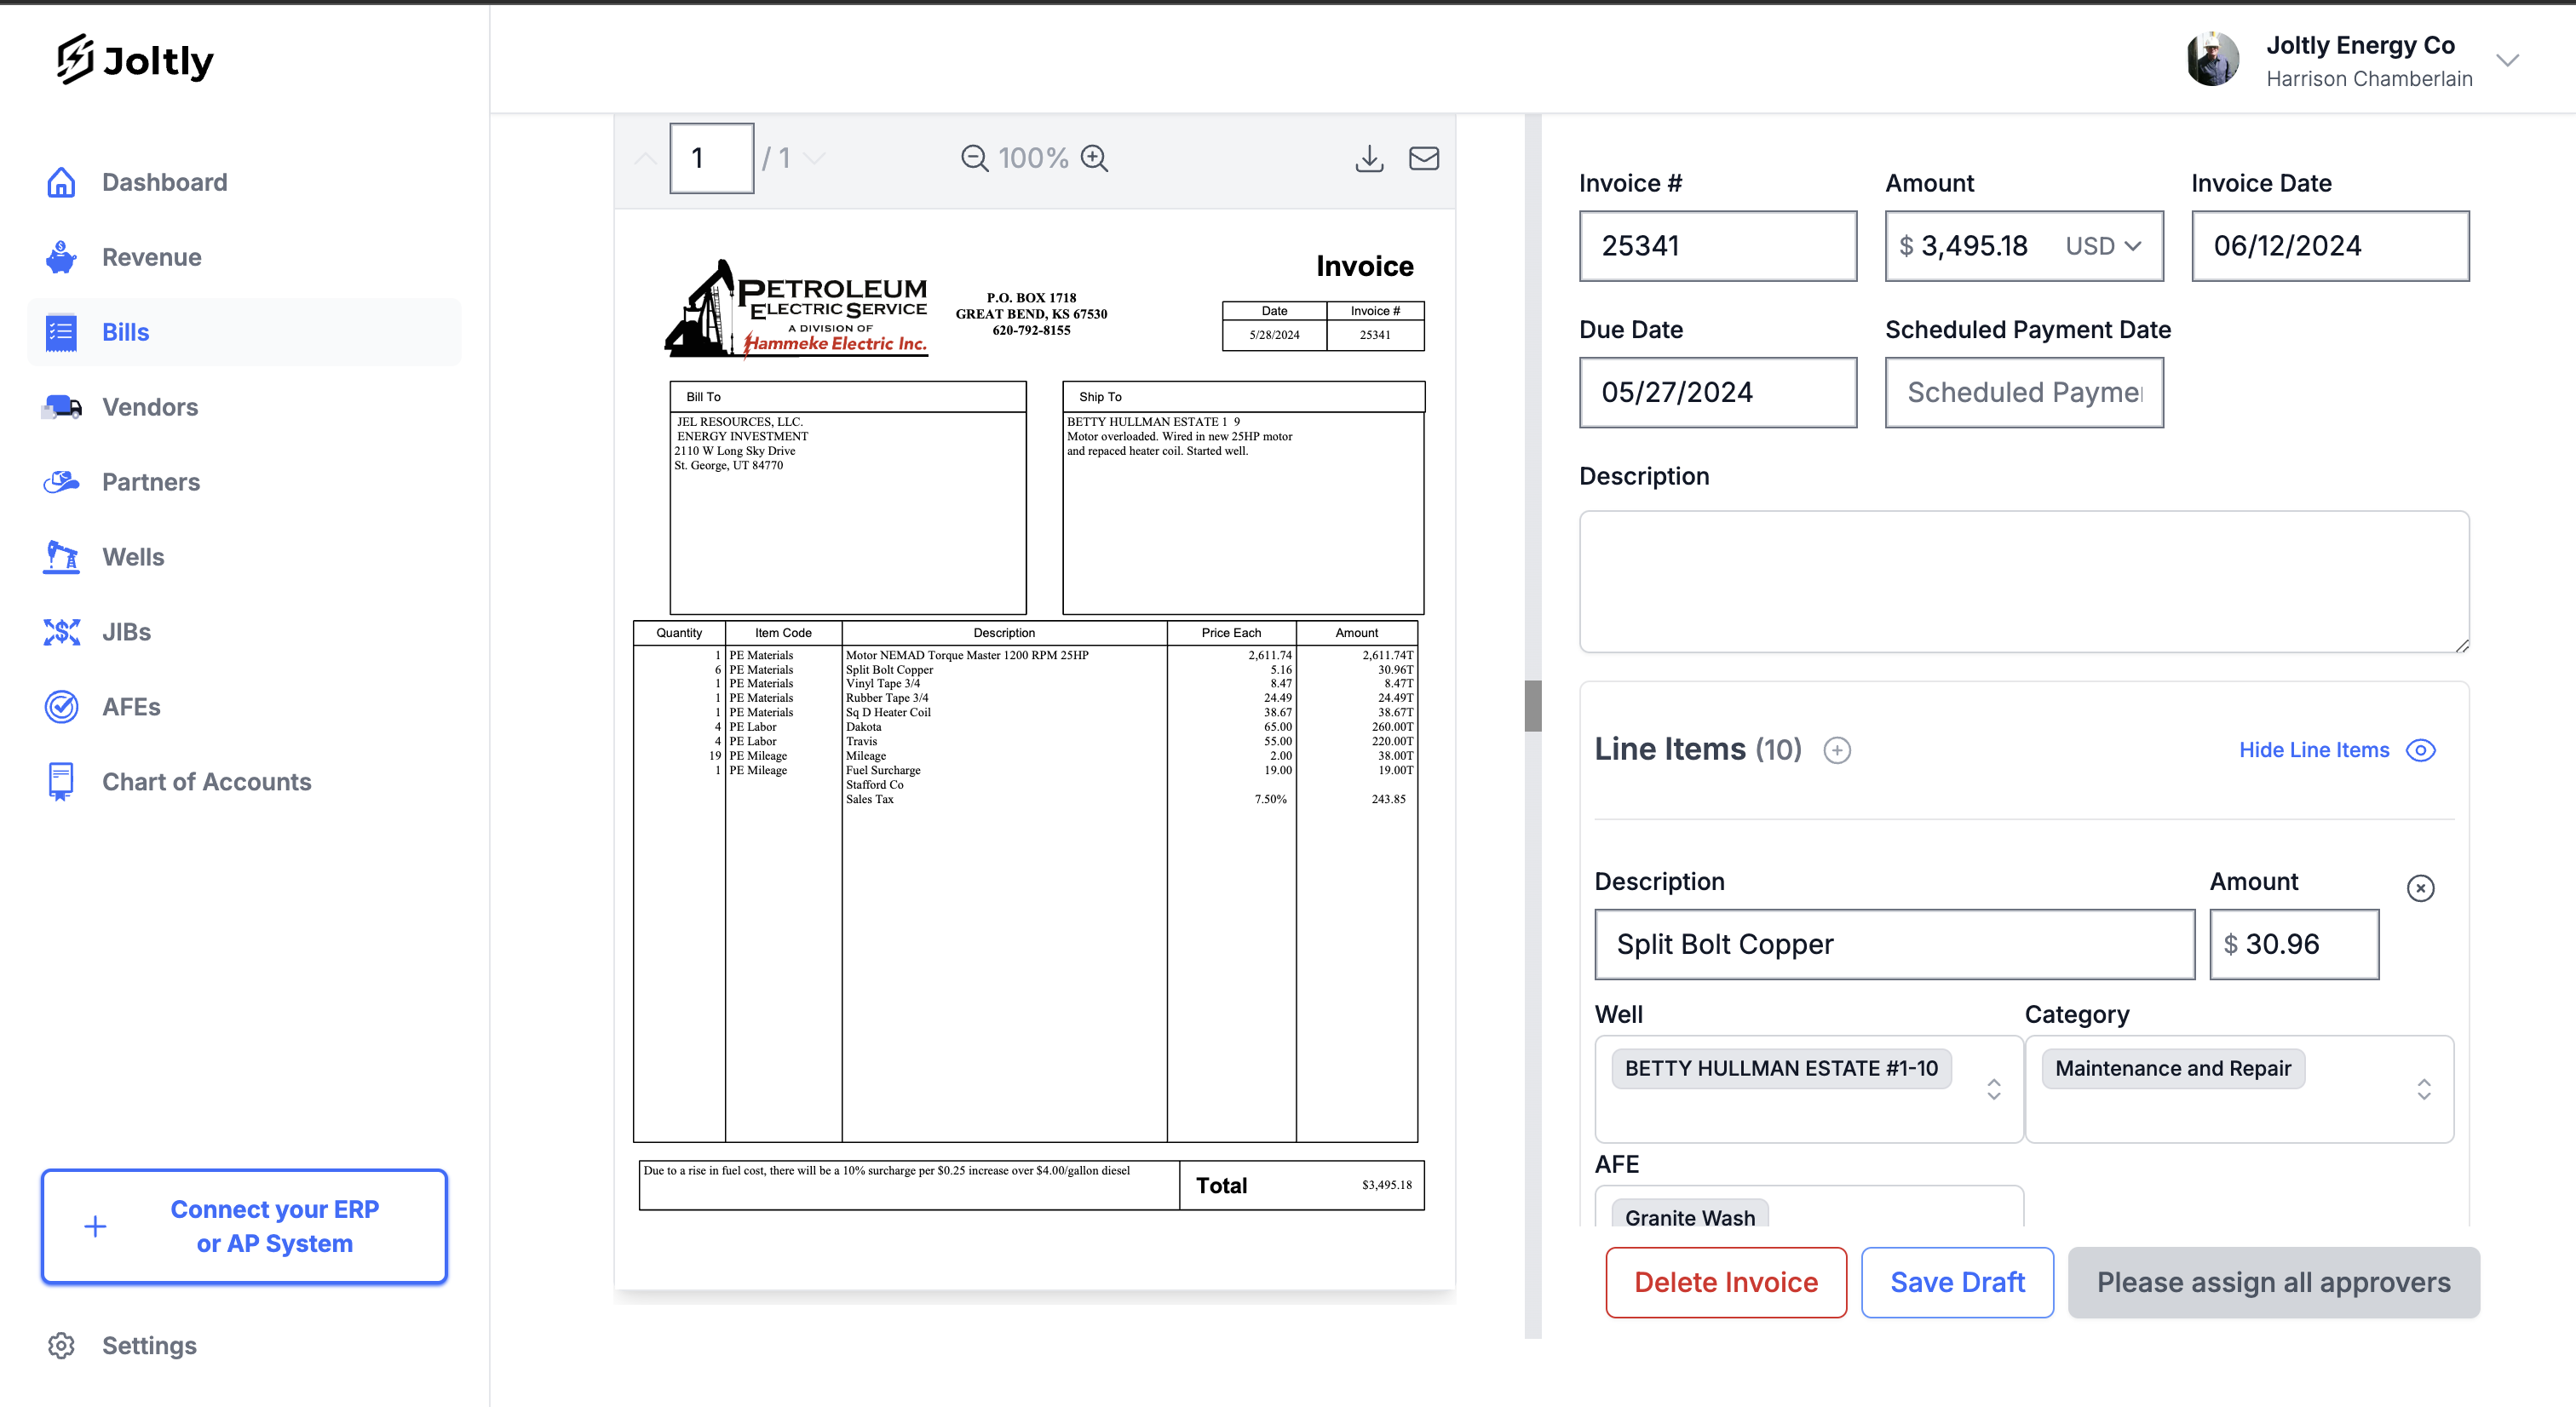Click the email envelope icon
The image size is (2576, 1407).
tap(1424, 158)
